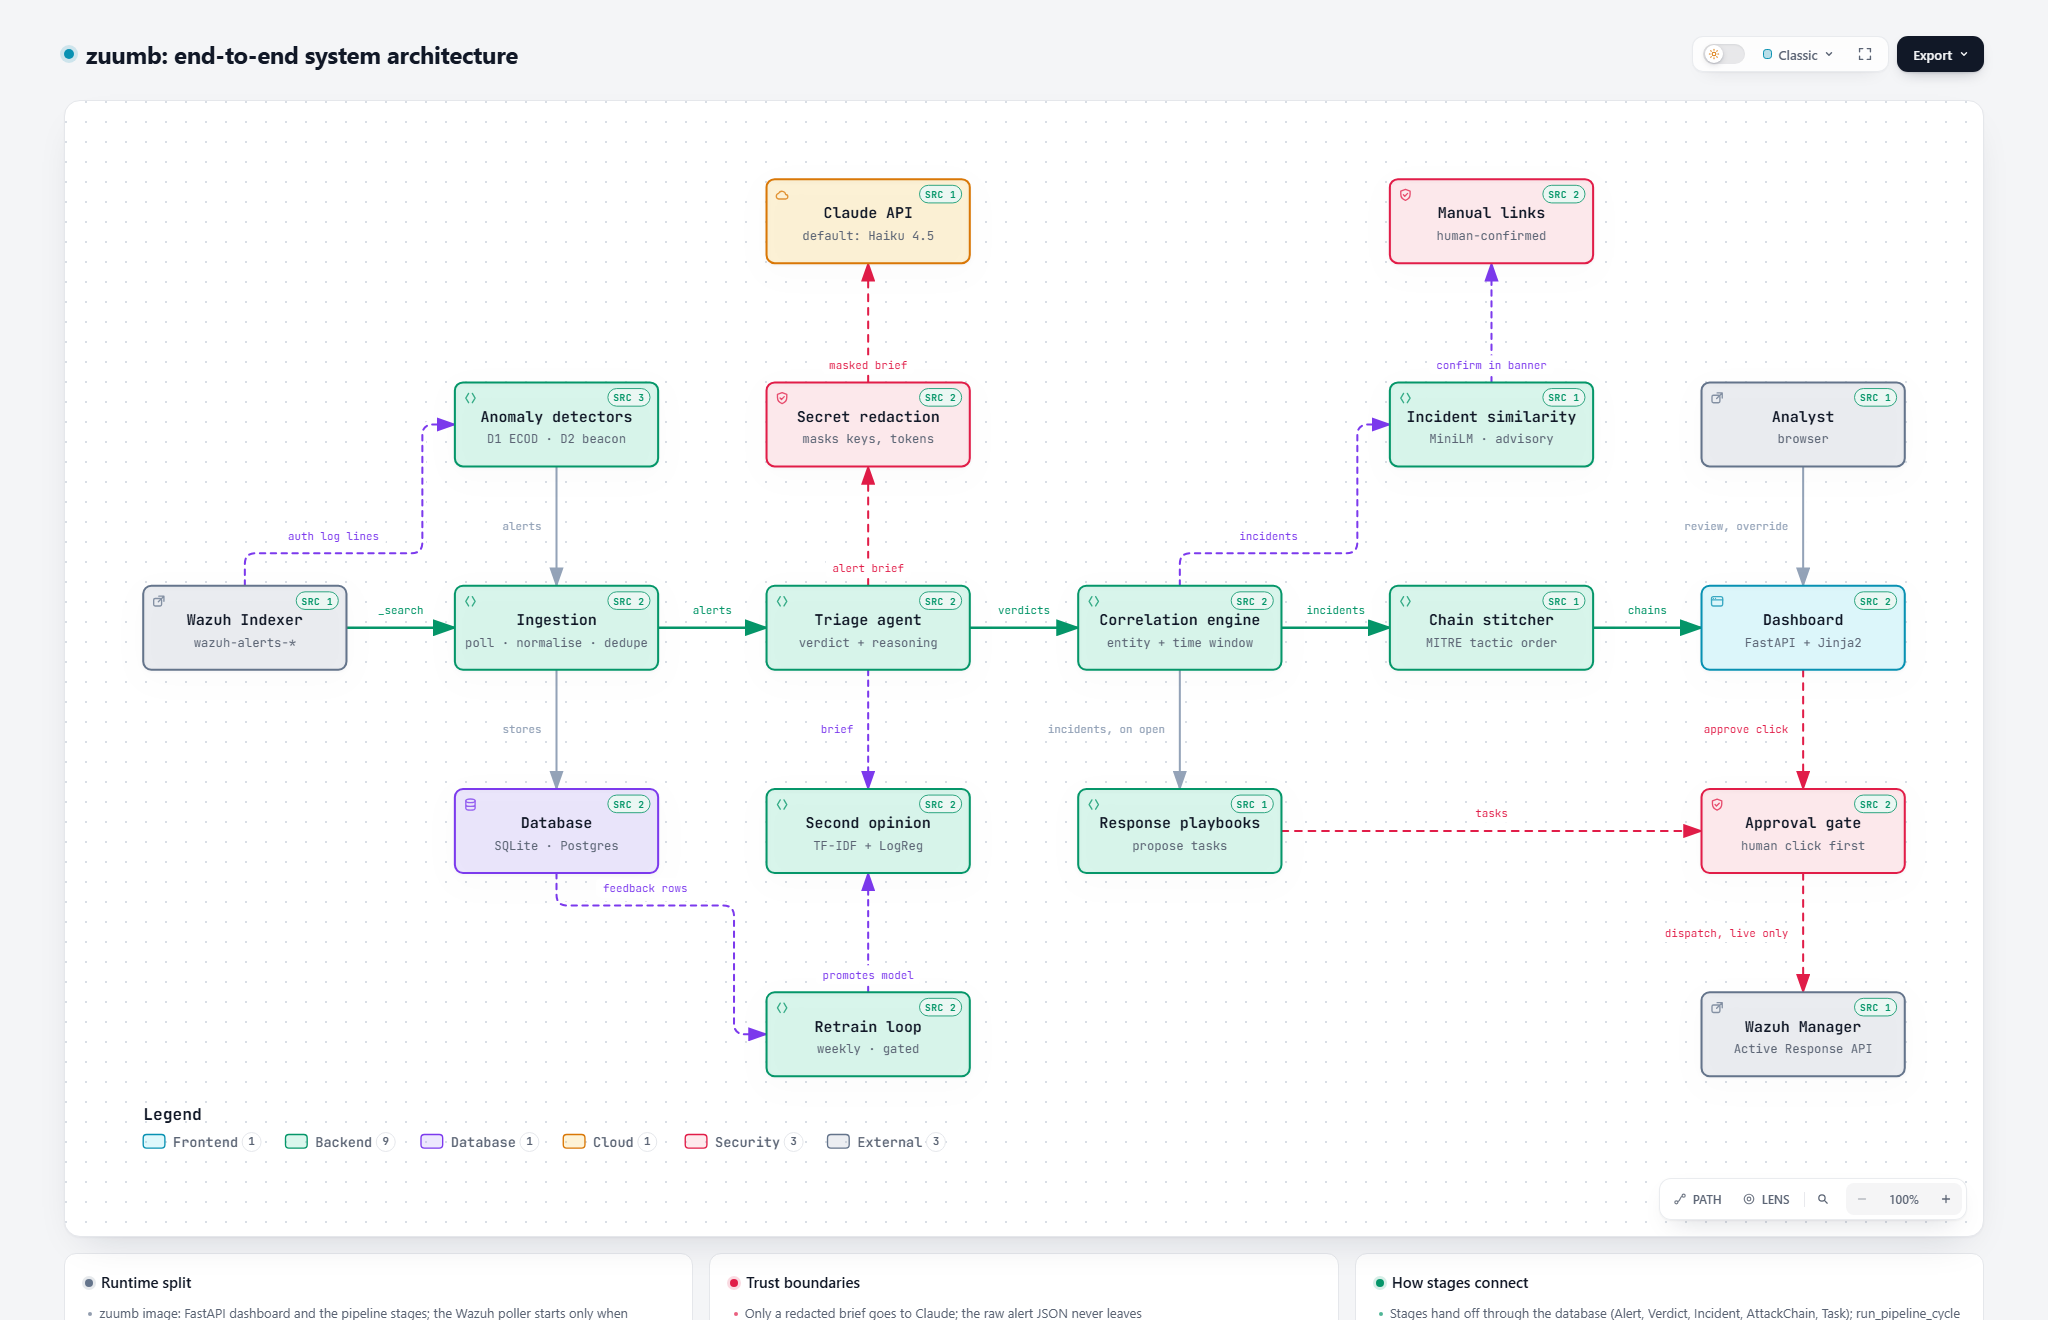Viewport: 2048px width, 1320px height.
Task: Click the cloud icon on Claude API node
Action: tap(782, 195)
